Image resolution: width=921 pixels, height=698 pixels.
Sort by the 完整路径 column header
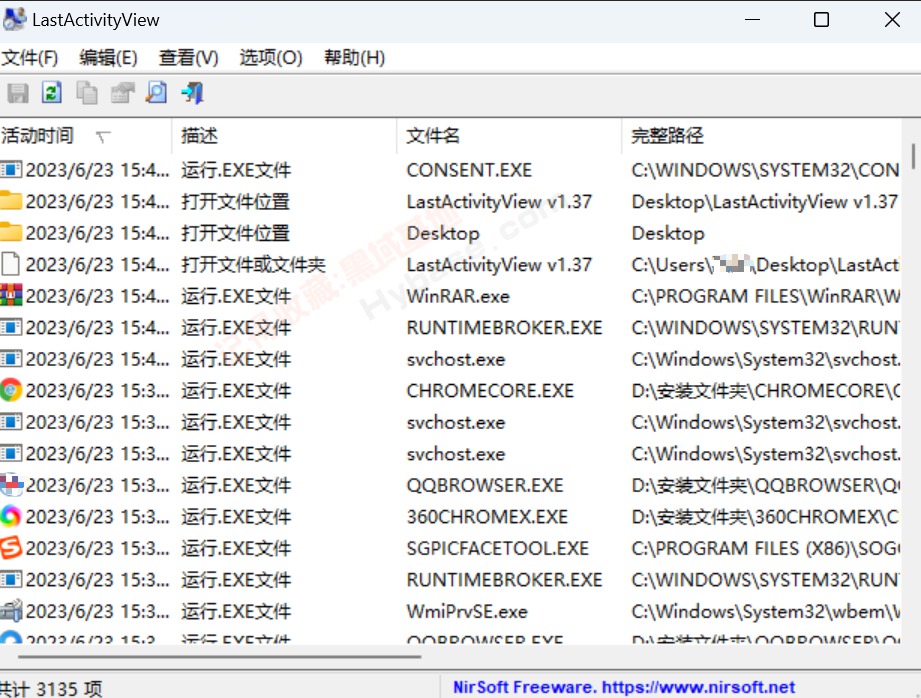click(x=762, y=136)
